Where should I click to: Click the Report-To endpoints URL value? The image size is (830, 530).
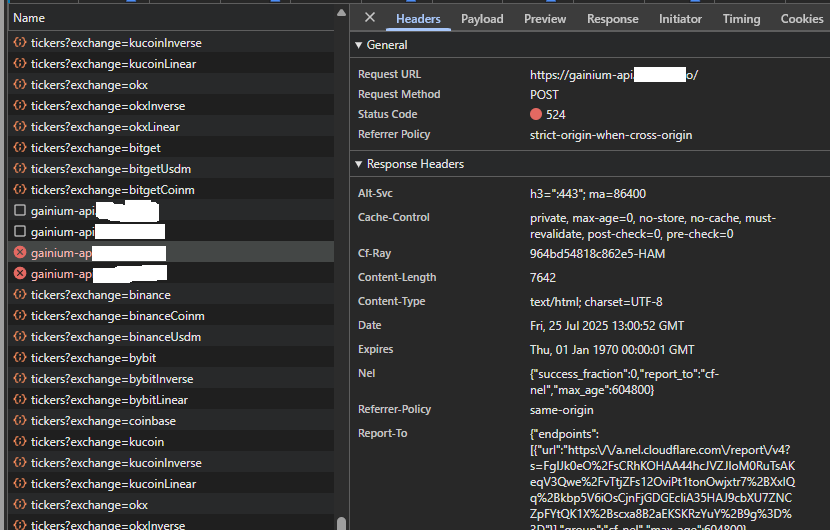pos(662,481)
